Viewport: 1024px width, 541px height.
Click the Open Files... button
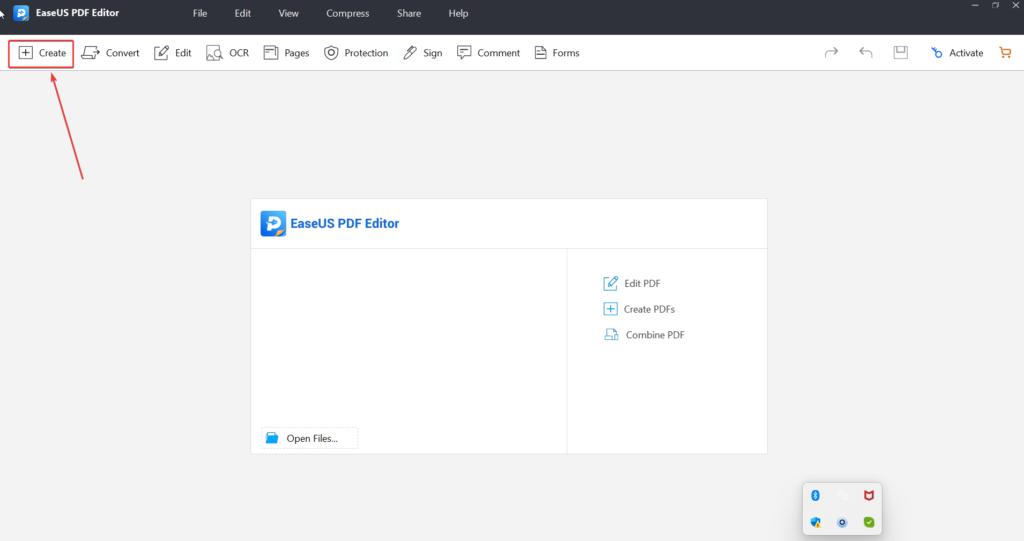310,438
